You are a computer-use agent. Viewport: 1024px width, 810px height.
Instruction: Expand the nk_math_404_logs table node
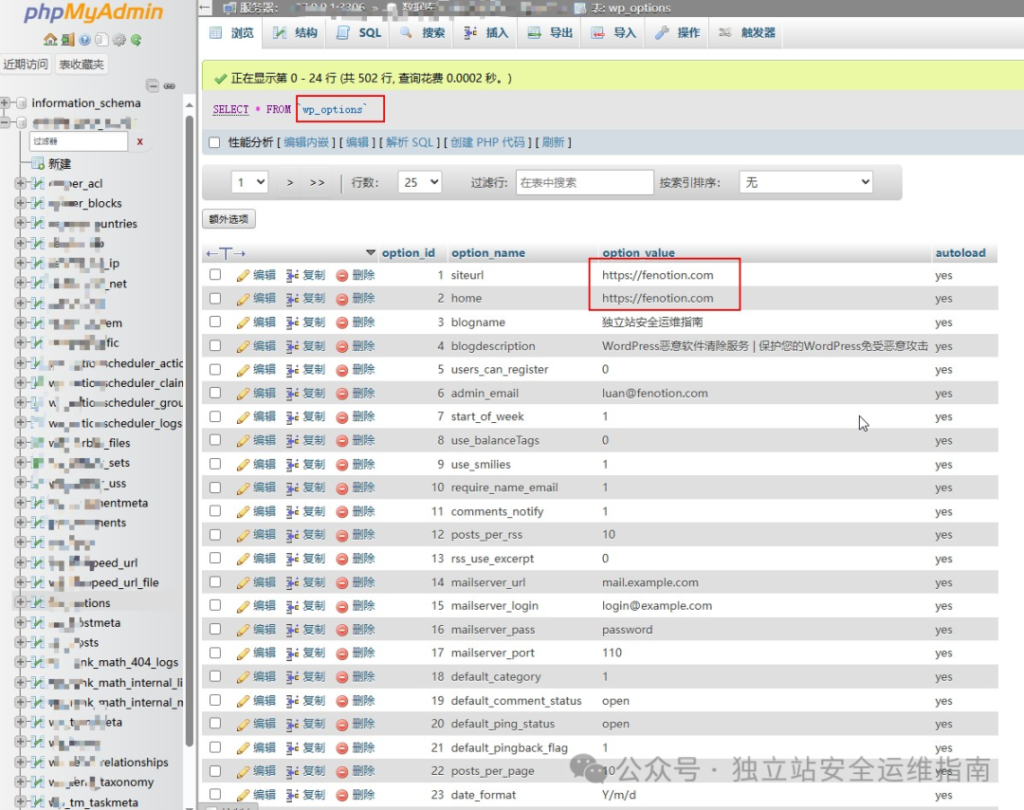20,662
